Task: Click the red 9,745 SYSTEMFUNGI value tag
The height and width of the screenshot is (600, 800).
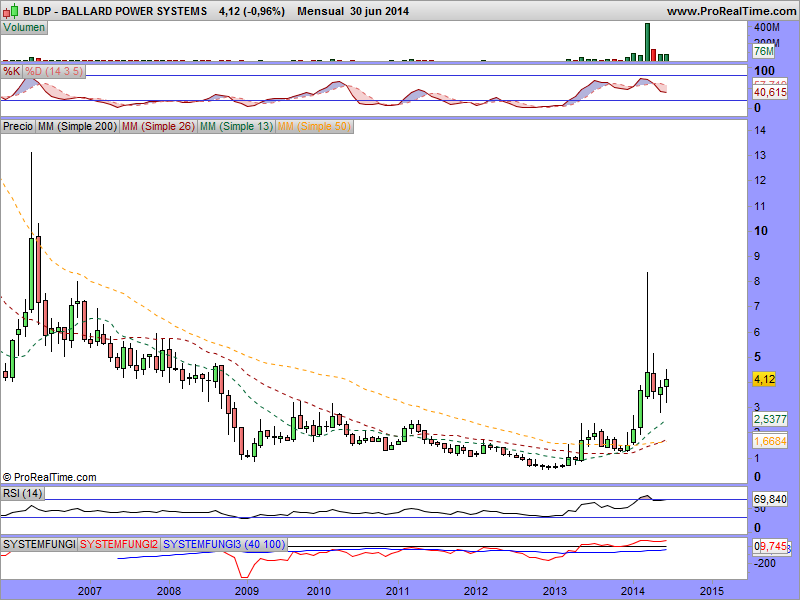Action: click(x=773, y=546)
